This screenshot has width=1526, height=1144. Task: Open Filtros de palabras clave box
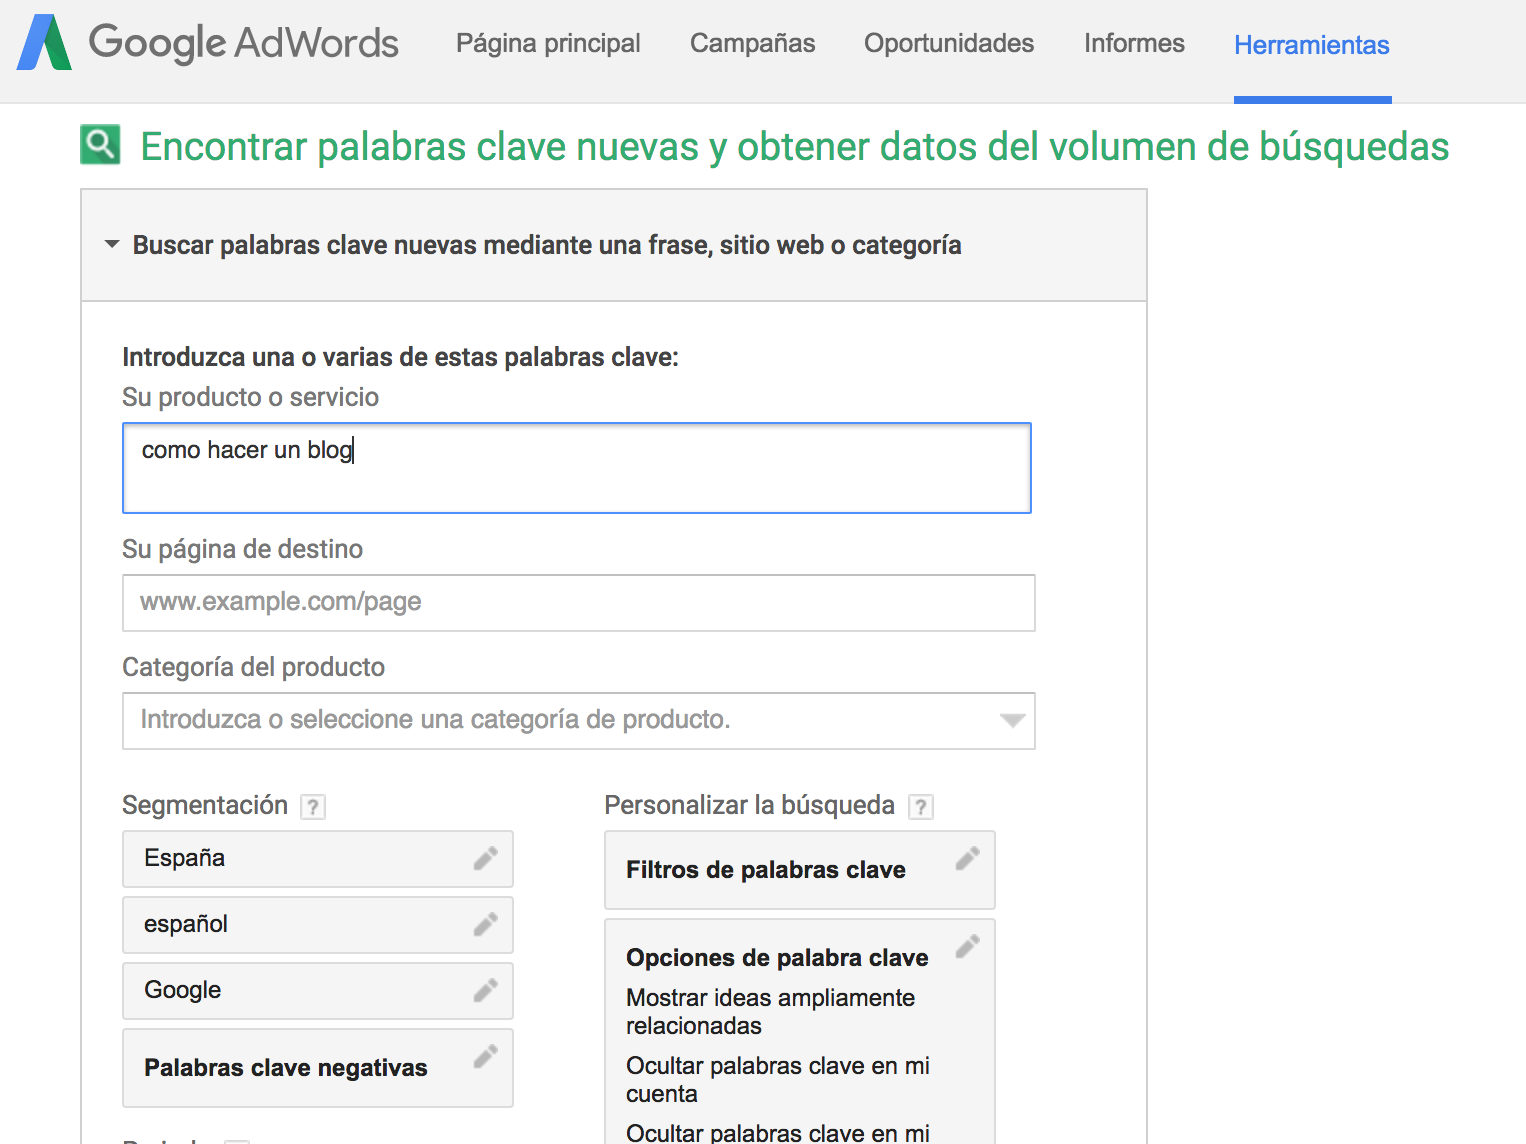tap(800, 870)
